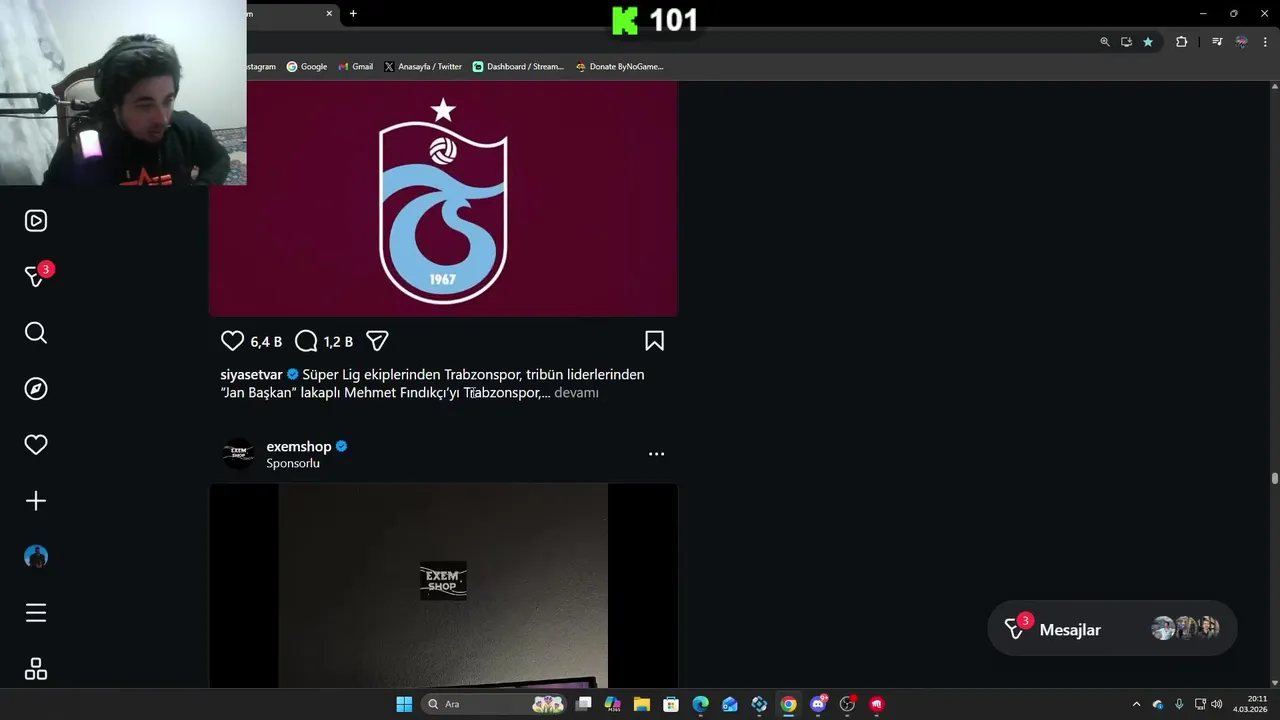
Task: Close the current browser tab
Action: (329, 13)
